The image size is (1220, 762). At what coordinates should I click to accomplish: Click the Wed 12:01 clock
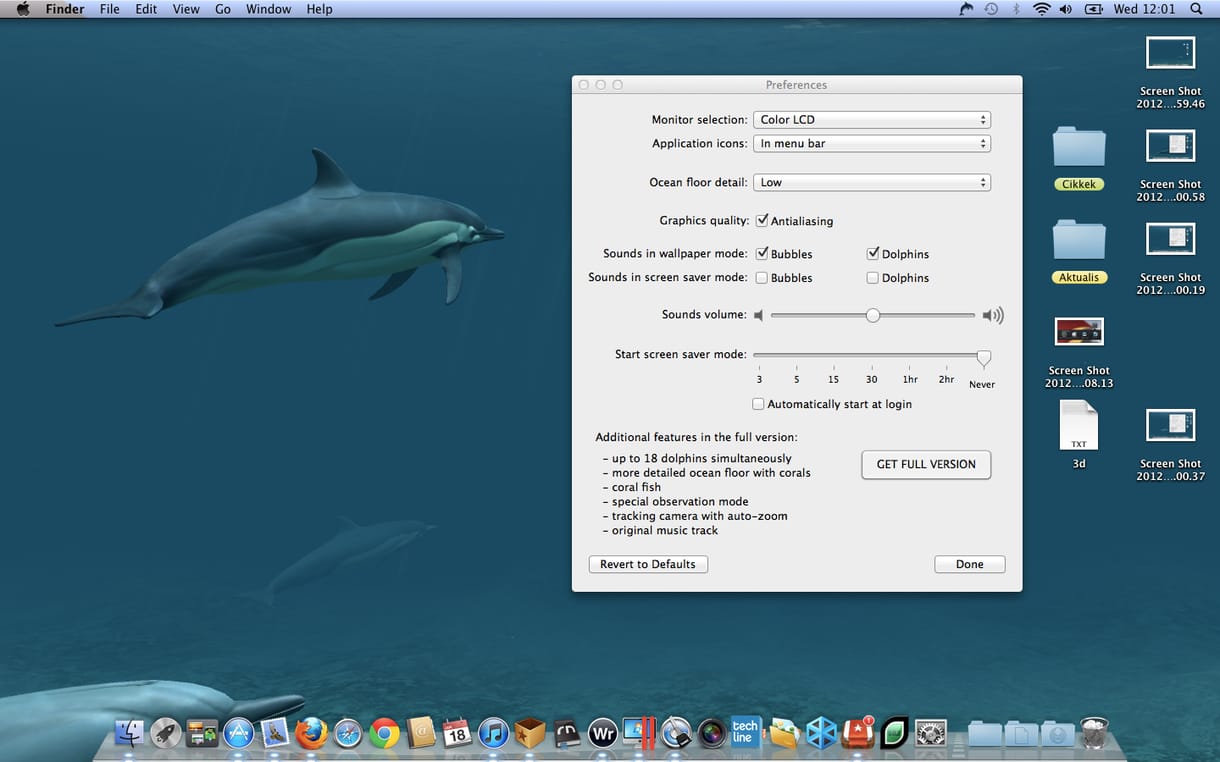(x=1145, y=9)
